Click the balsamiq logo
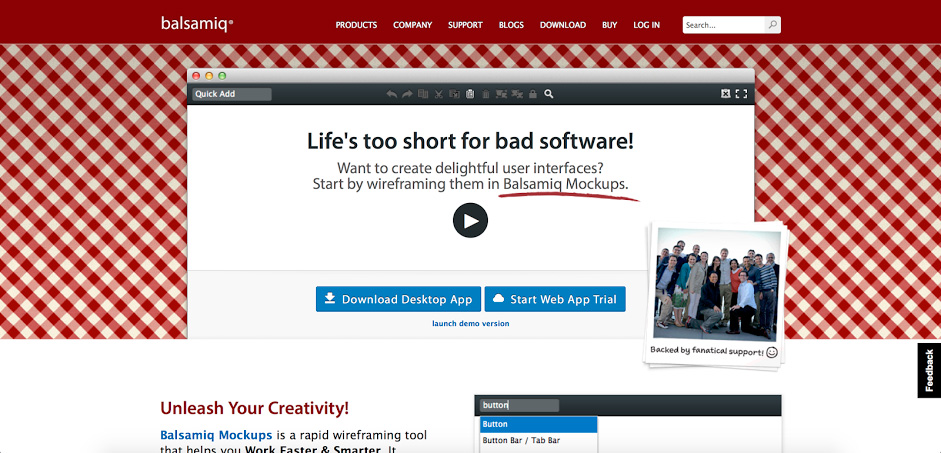Image resolution: width=941 pixels, height=453 pixels. point(197,23)
